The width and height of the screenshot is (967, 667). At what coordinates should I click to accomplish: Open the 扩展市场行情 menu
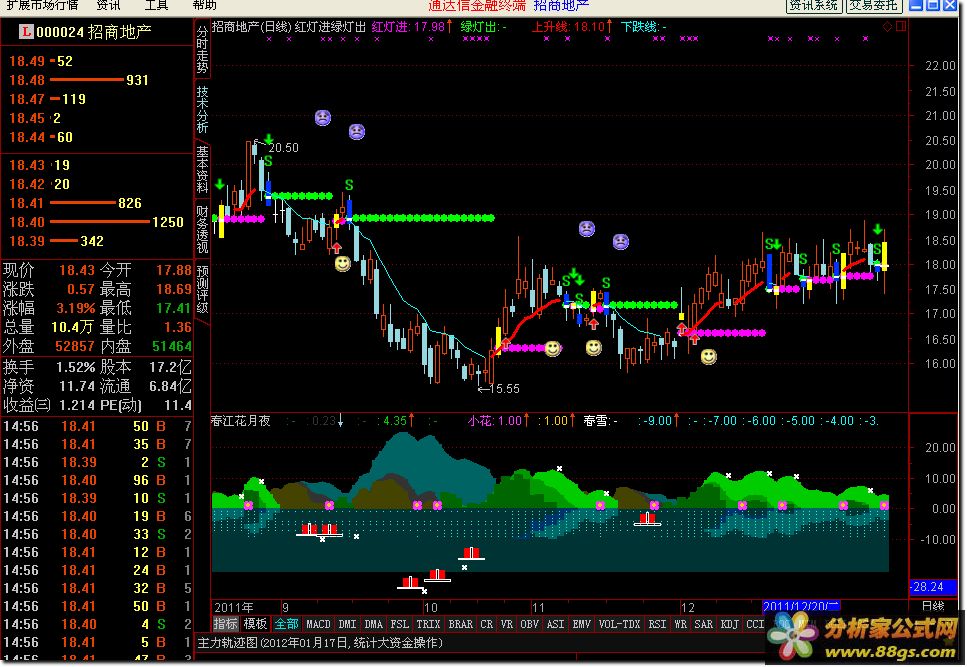pyautogui.click(x=43, y=6)
